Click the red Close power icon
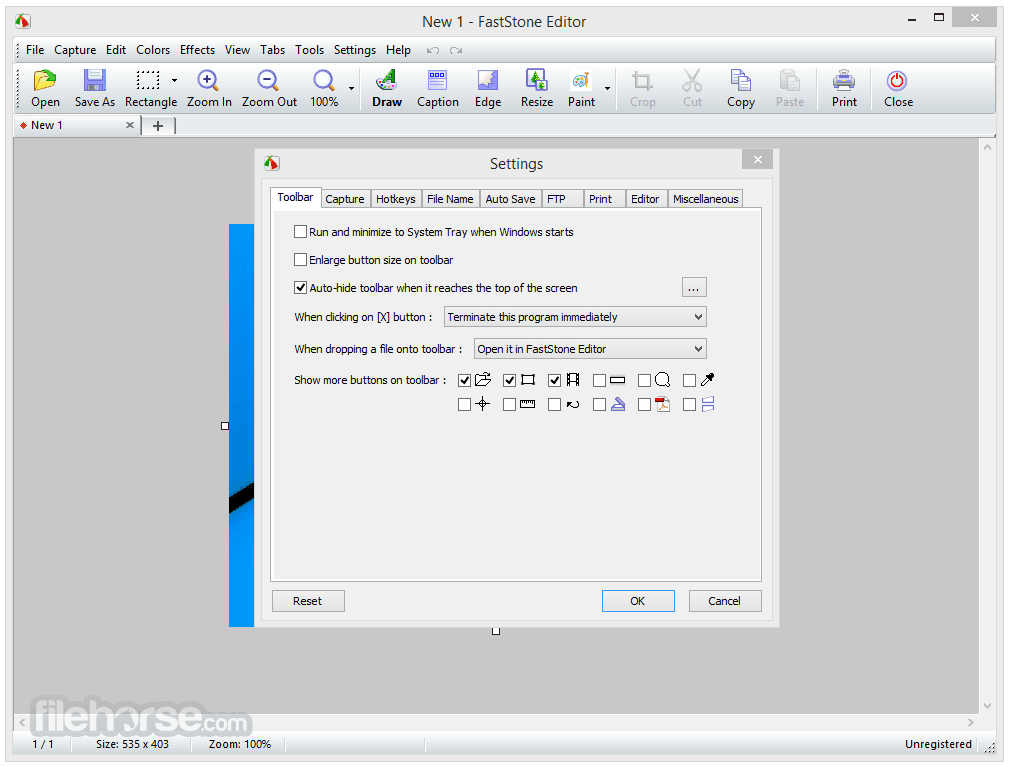1009x767 pixels. pyautogui.click(x=897, y=80)
